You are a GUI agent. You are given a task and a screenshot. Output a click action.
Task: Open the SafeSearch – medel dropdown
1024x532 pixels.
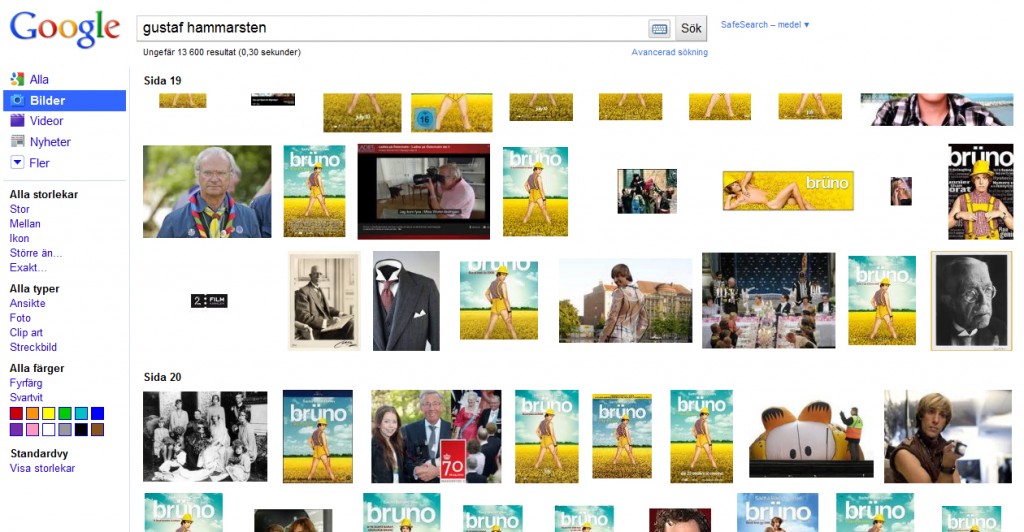(x=765, y=25)
